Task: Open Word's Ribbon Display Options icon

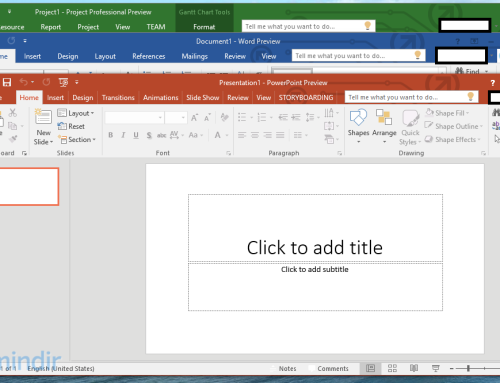Action: click(x=474, y=41)
